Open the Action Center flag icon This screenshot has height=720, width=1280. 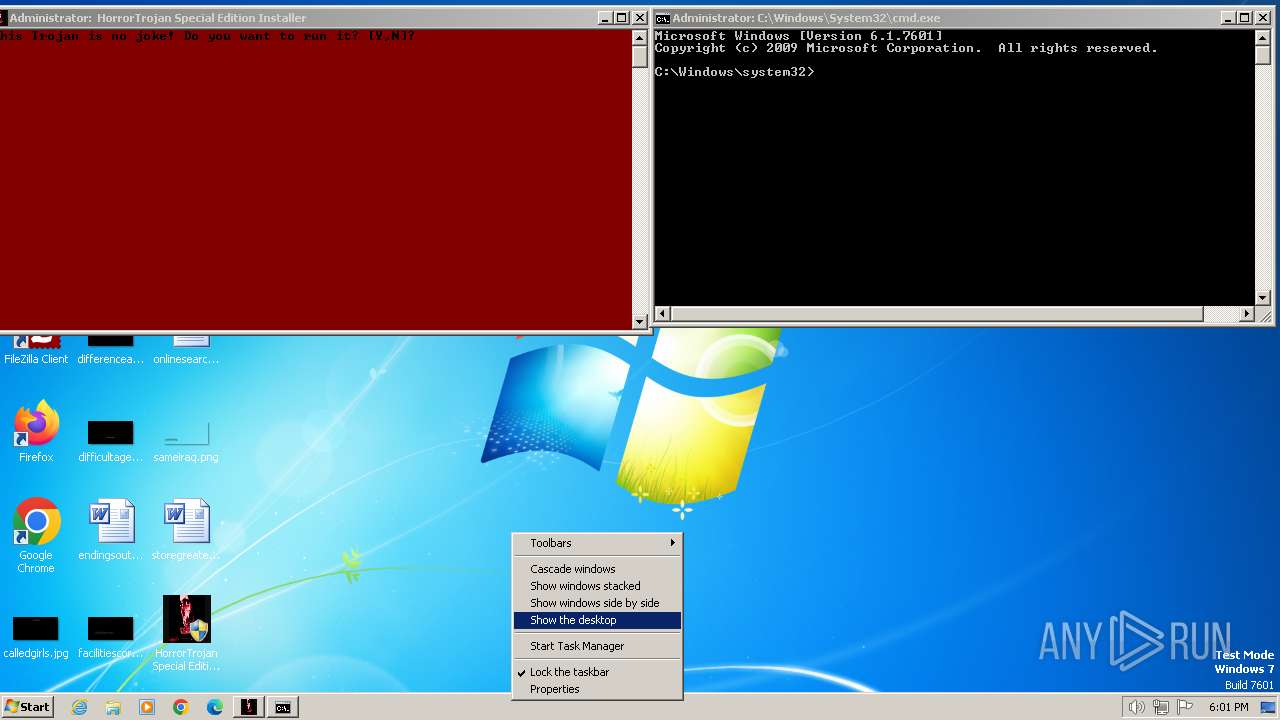[1185, 707]
